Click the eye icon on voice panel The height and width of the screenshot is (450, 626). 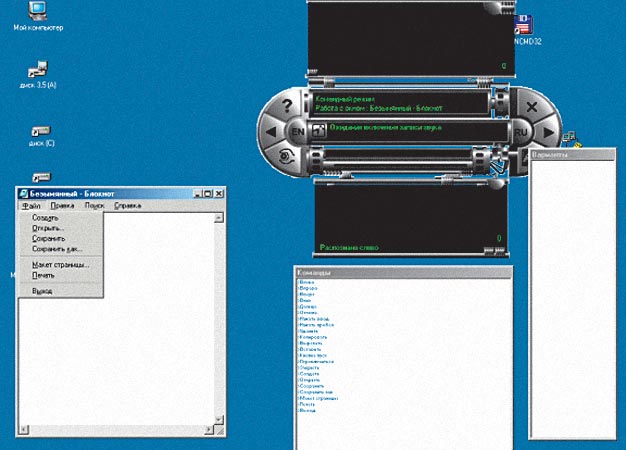coord(287,155)
